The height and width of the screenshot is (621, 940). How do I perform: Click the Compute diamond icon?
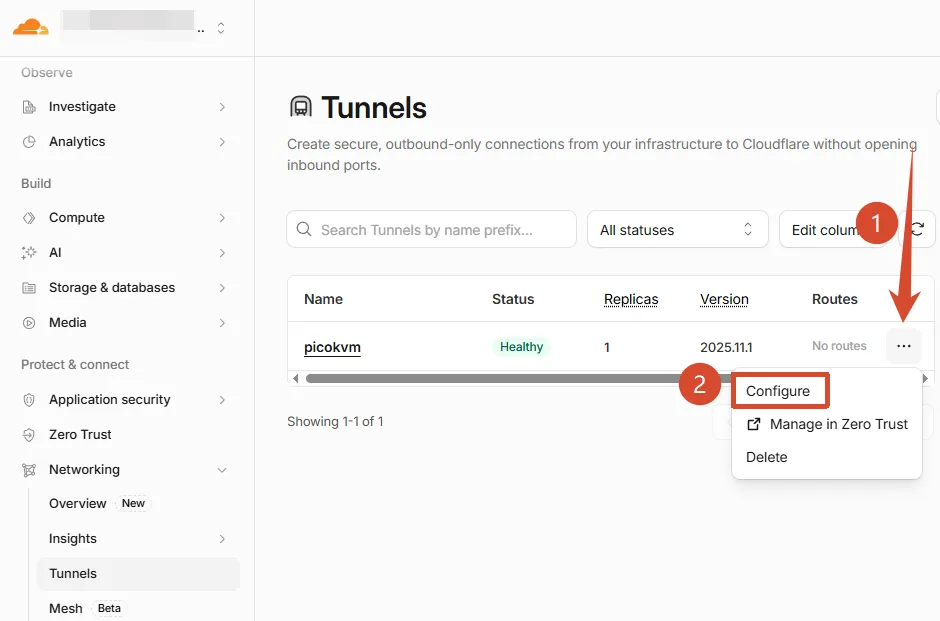29,218
